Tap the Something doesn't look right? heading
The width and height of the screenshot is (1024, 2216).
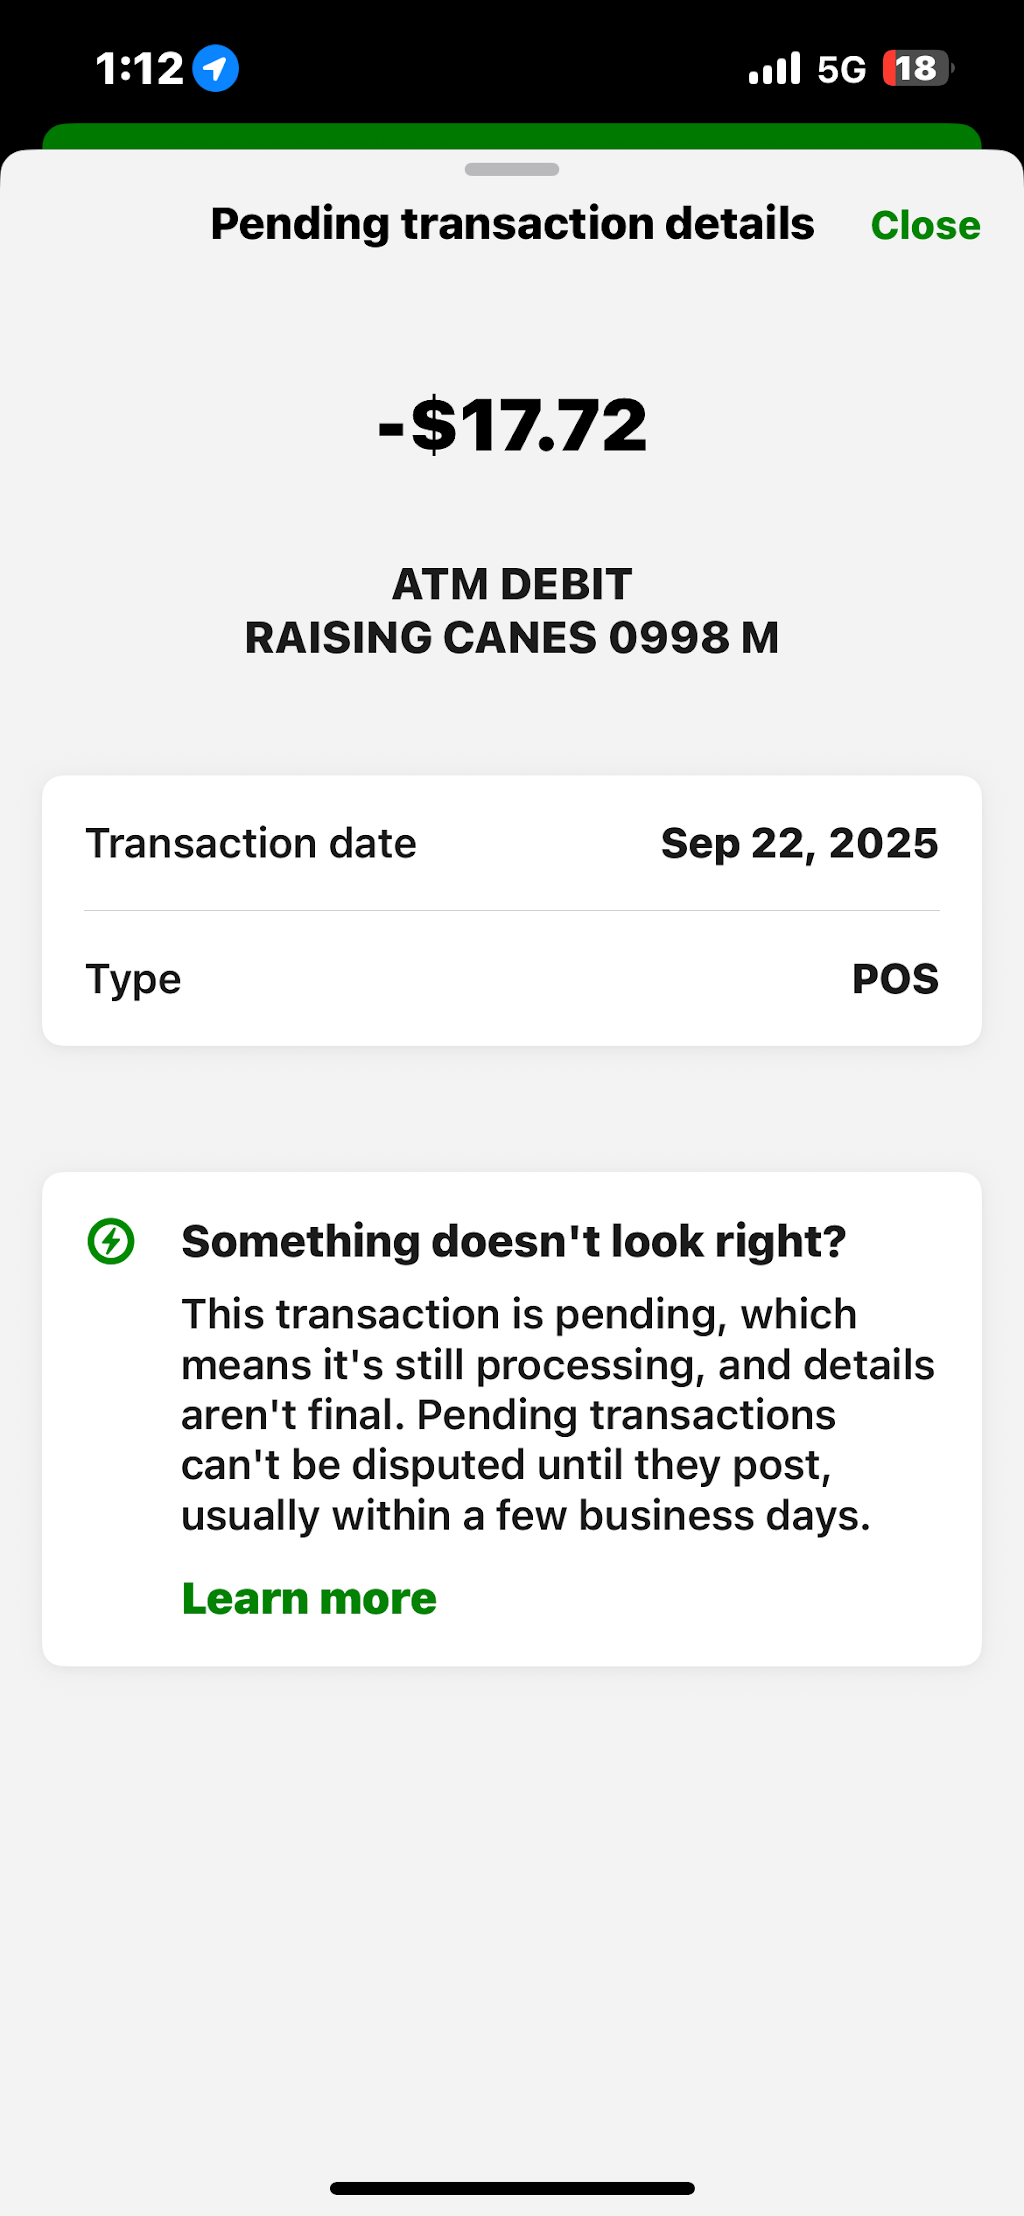point(514,1241)
